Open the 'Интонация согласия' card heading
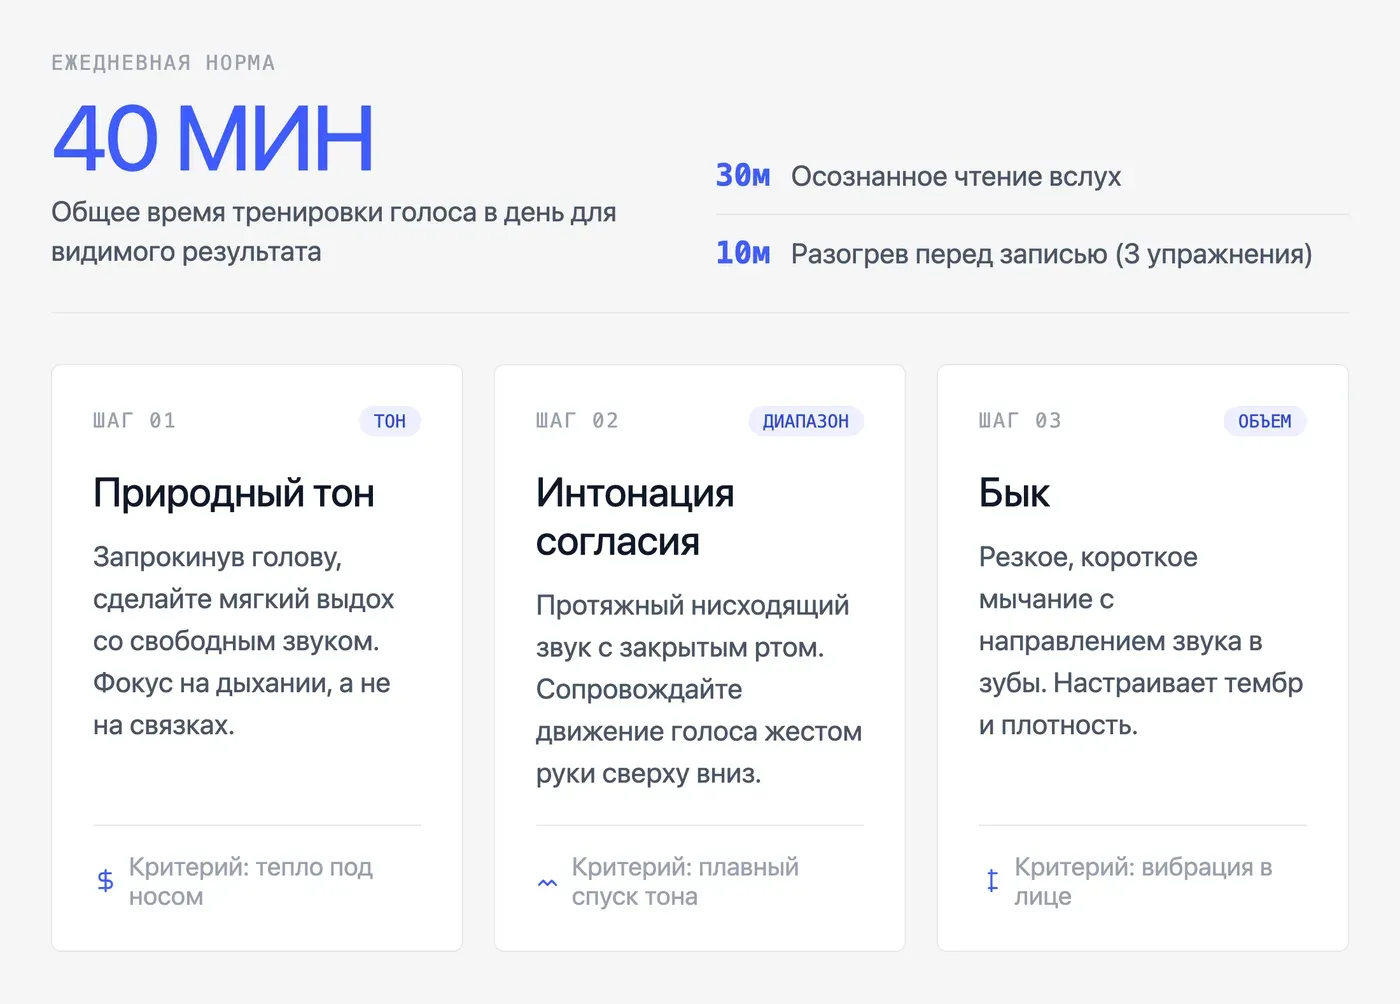This screenshot has height=1004, width=1400. pyautogui.click(x=635, y=517)
